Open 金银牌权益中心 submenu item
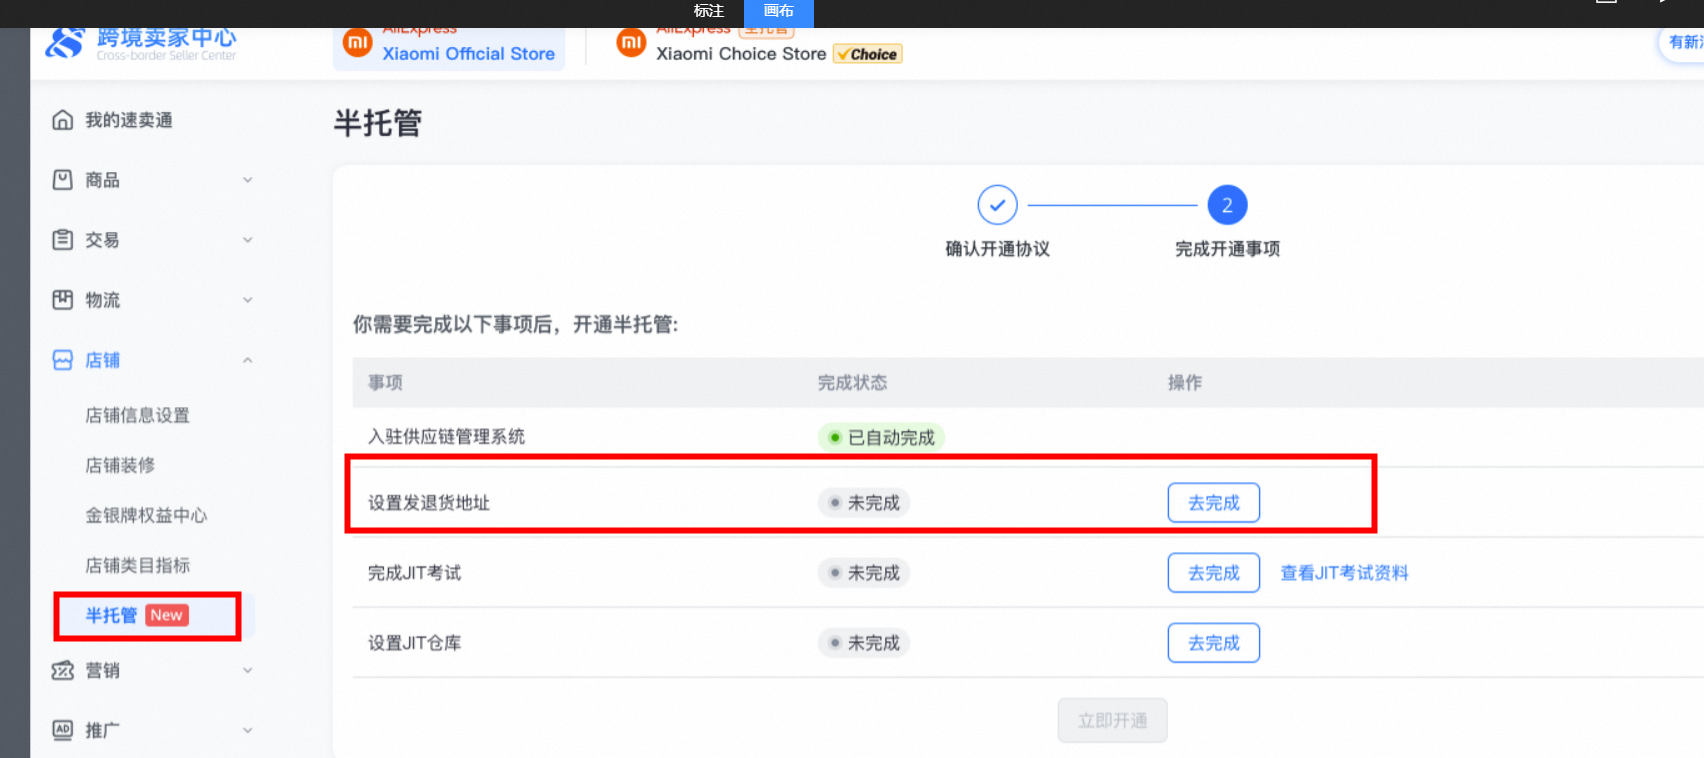The image size is (1704, 758). click(146, 515)
